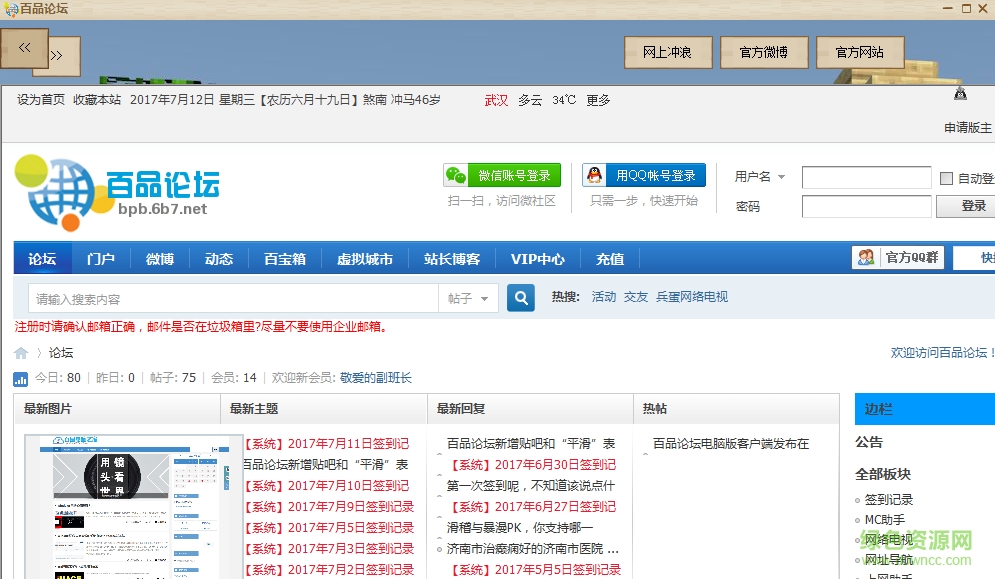Switch to the 门户 navigation tab
Screen dimensions: 995x579
point(100,257)
